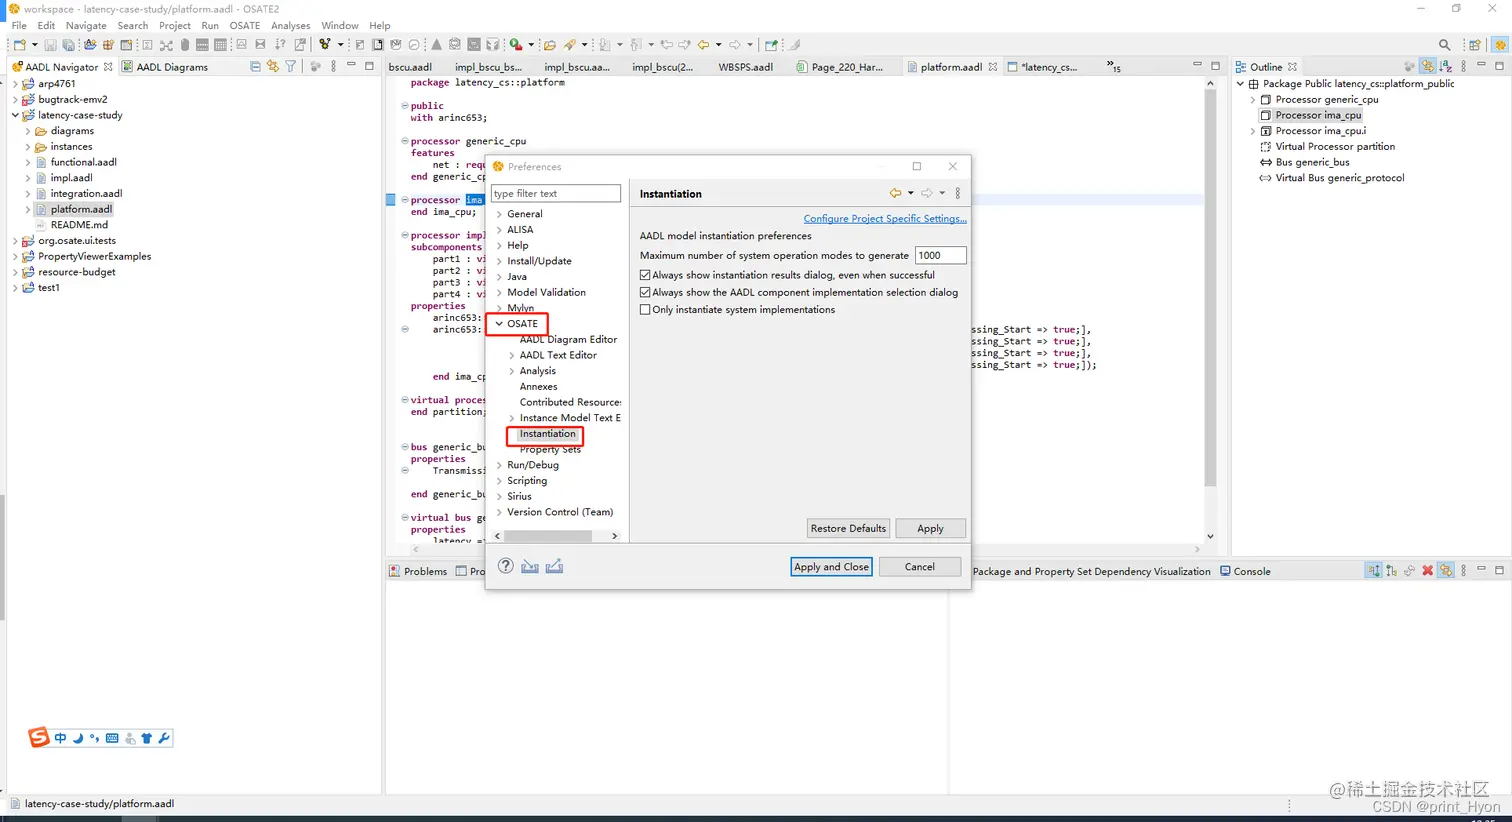This screenshot has width=1512, height=822.
Task: Open the Analyses menu
Action: click(291, 25)
